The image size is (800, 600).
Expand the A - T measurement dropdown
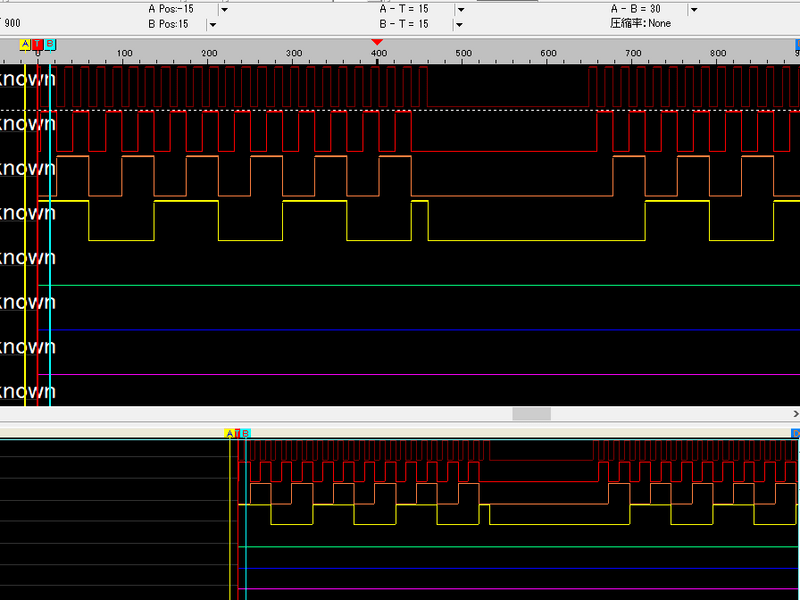[460, 9]
